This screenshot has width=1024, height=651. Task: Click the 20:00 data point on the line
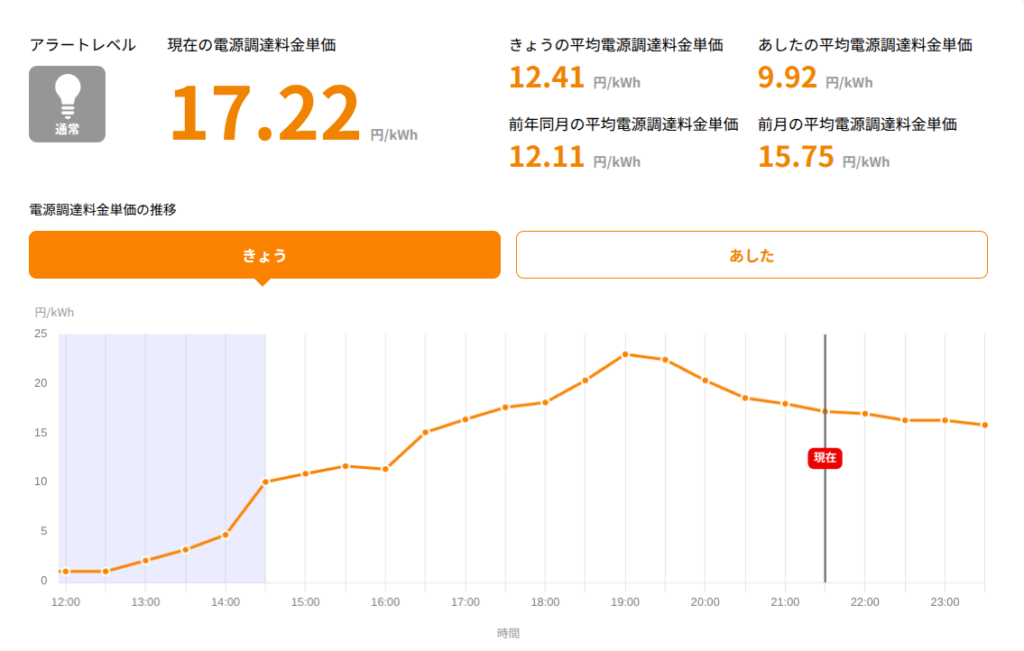point(705,380)
